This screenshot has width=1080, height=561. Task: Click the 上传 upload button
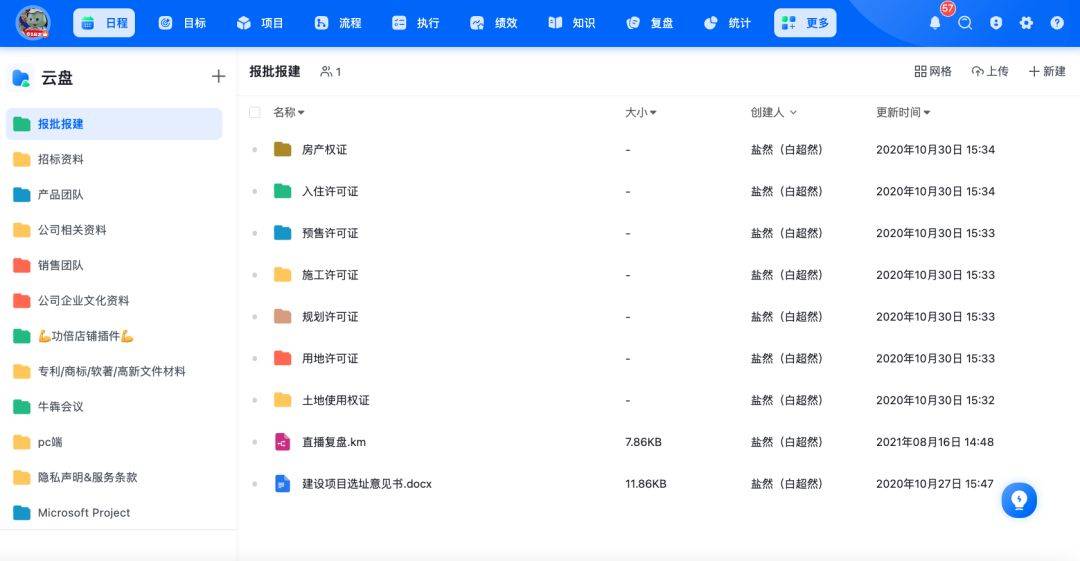990,71
